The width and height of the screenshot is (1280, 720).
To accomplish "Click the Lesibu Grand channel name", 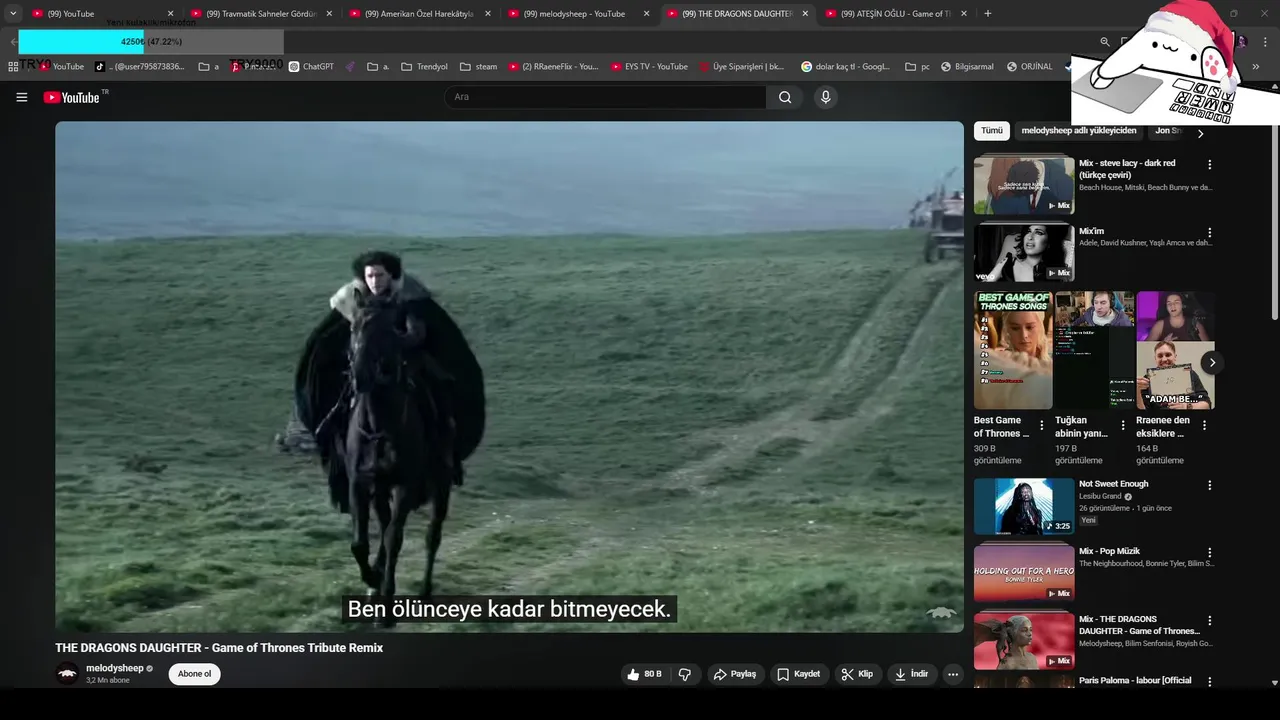I will click(x=1100, y=496).
